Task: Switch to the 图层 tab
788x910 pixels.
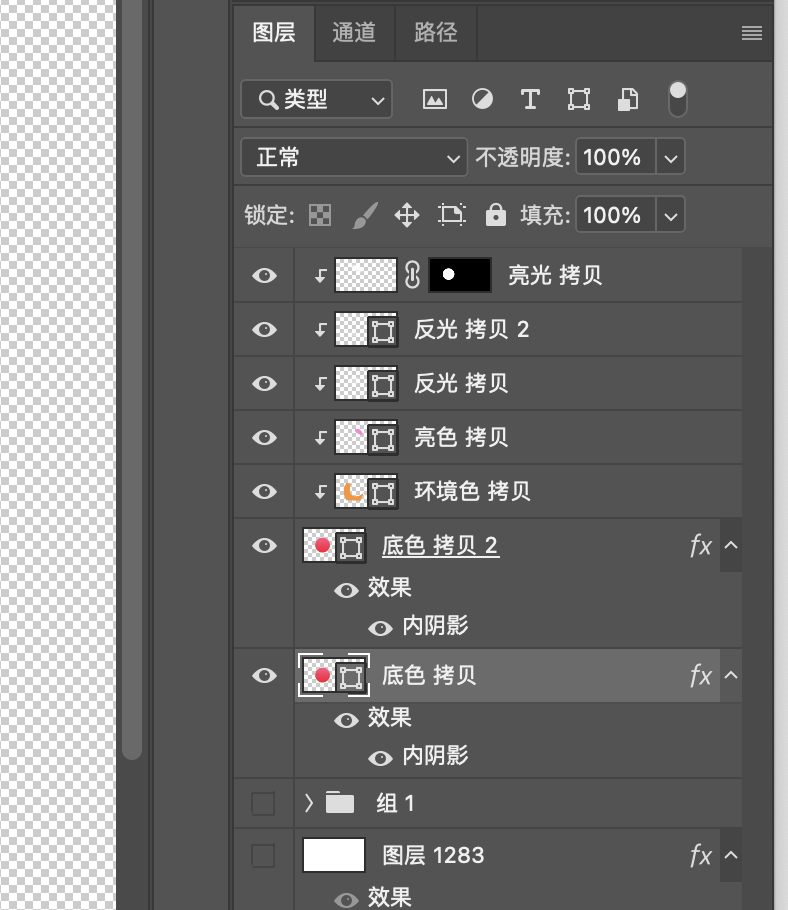Action: pyautogui.click(x=274, y=33)
